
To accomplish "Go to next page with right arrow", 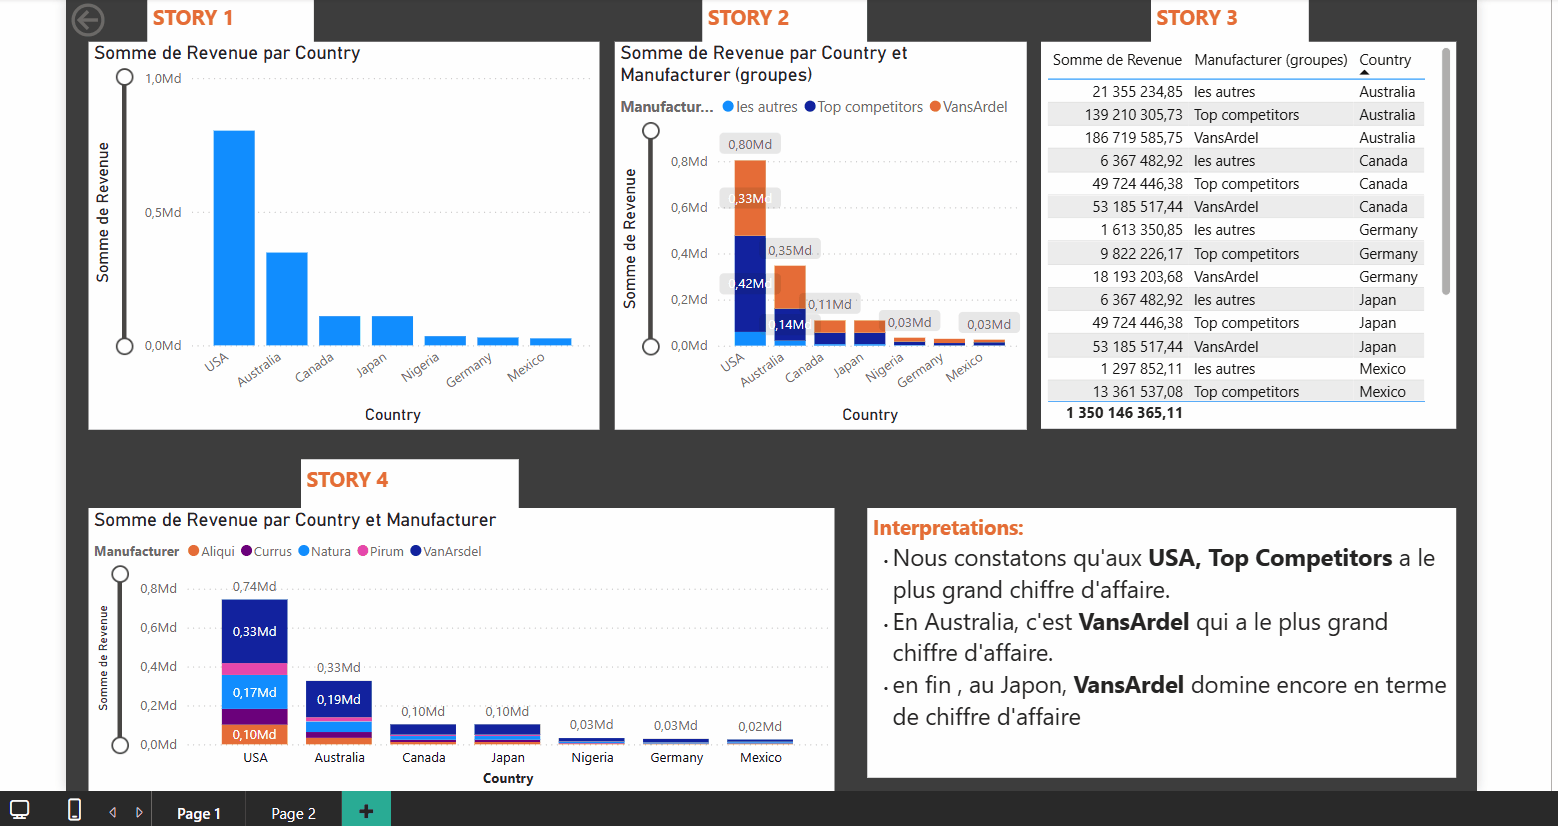I will point(139,812).
